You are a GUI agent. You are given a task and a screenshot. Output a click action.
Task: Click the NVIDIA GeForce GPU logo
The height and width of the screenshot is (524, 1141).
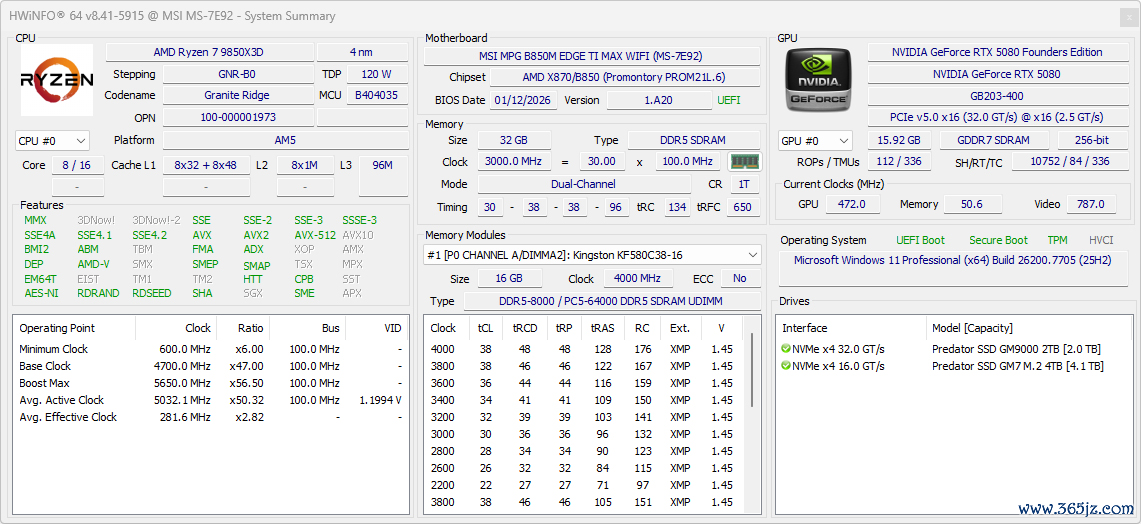click(818, 80)
